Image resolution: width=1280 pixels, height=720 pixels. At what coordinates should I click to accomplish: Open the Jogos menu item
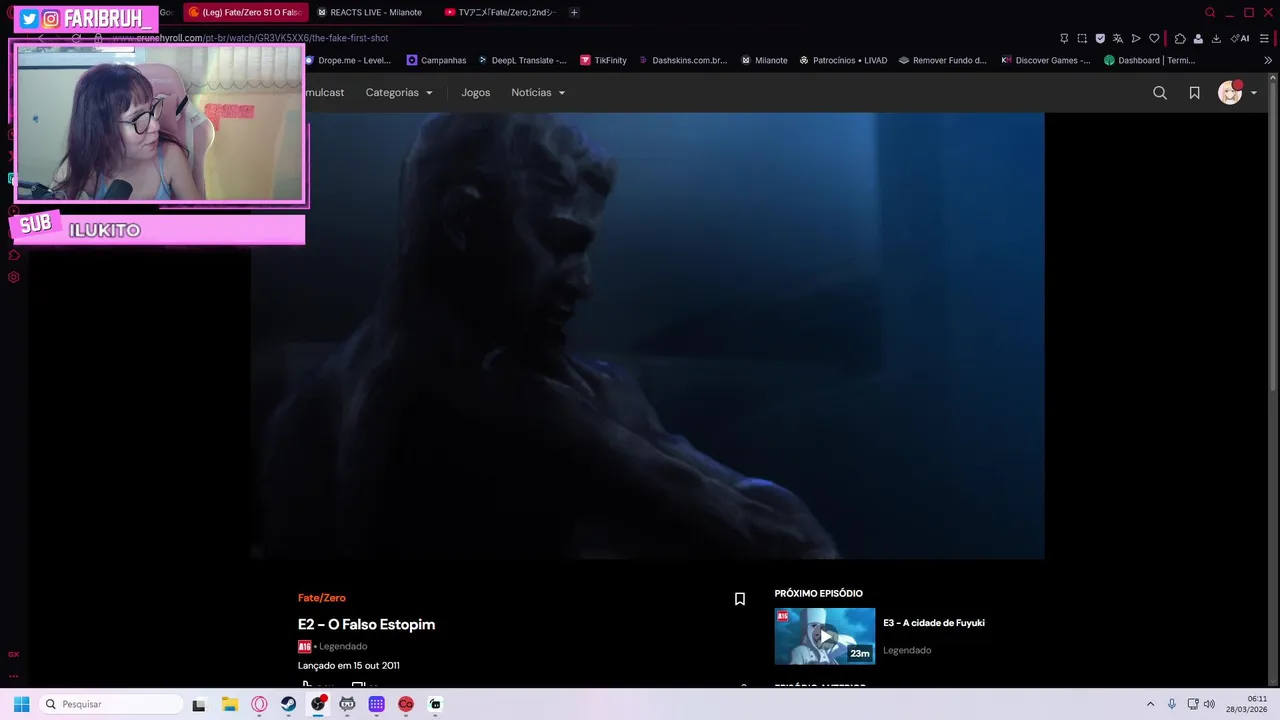point(476,92)
